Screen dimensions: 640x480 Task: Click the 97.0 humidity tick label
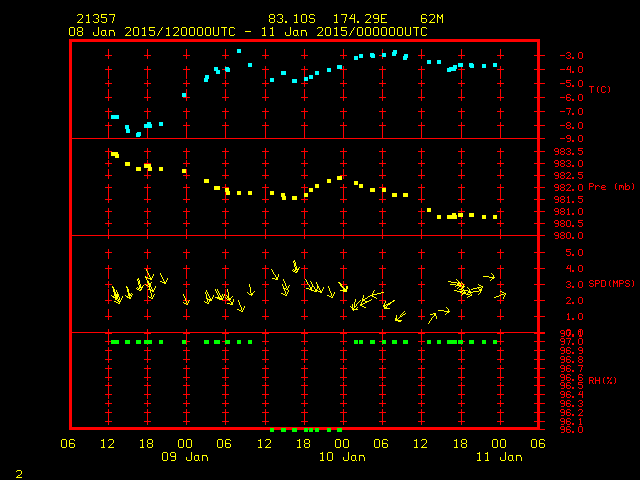[x=571, y=342]
